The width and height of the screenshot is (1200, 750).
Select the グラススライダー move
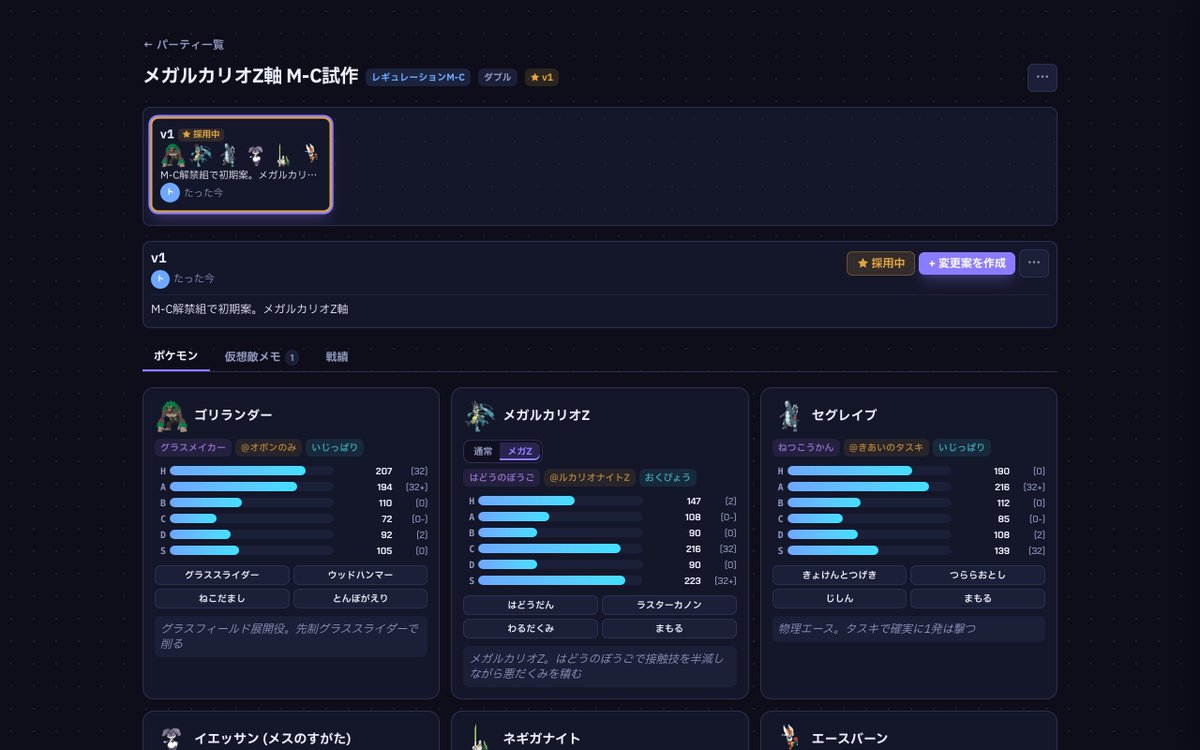tap(222, 575)
